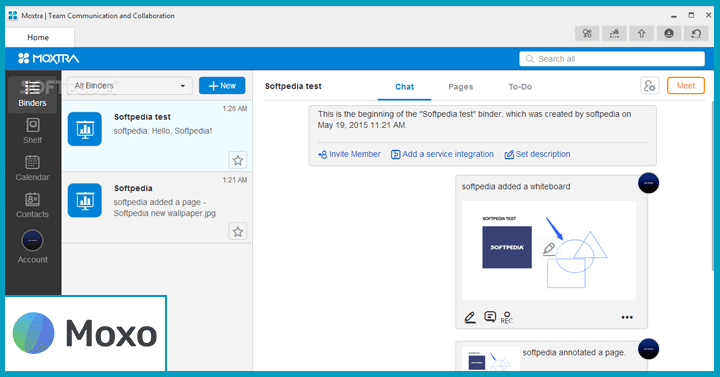Click softpedia avatar beside whiteboard message
Viewport: 720px width, 377px height.
click(x=648, y=183)
